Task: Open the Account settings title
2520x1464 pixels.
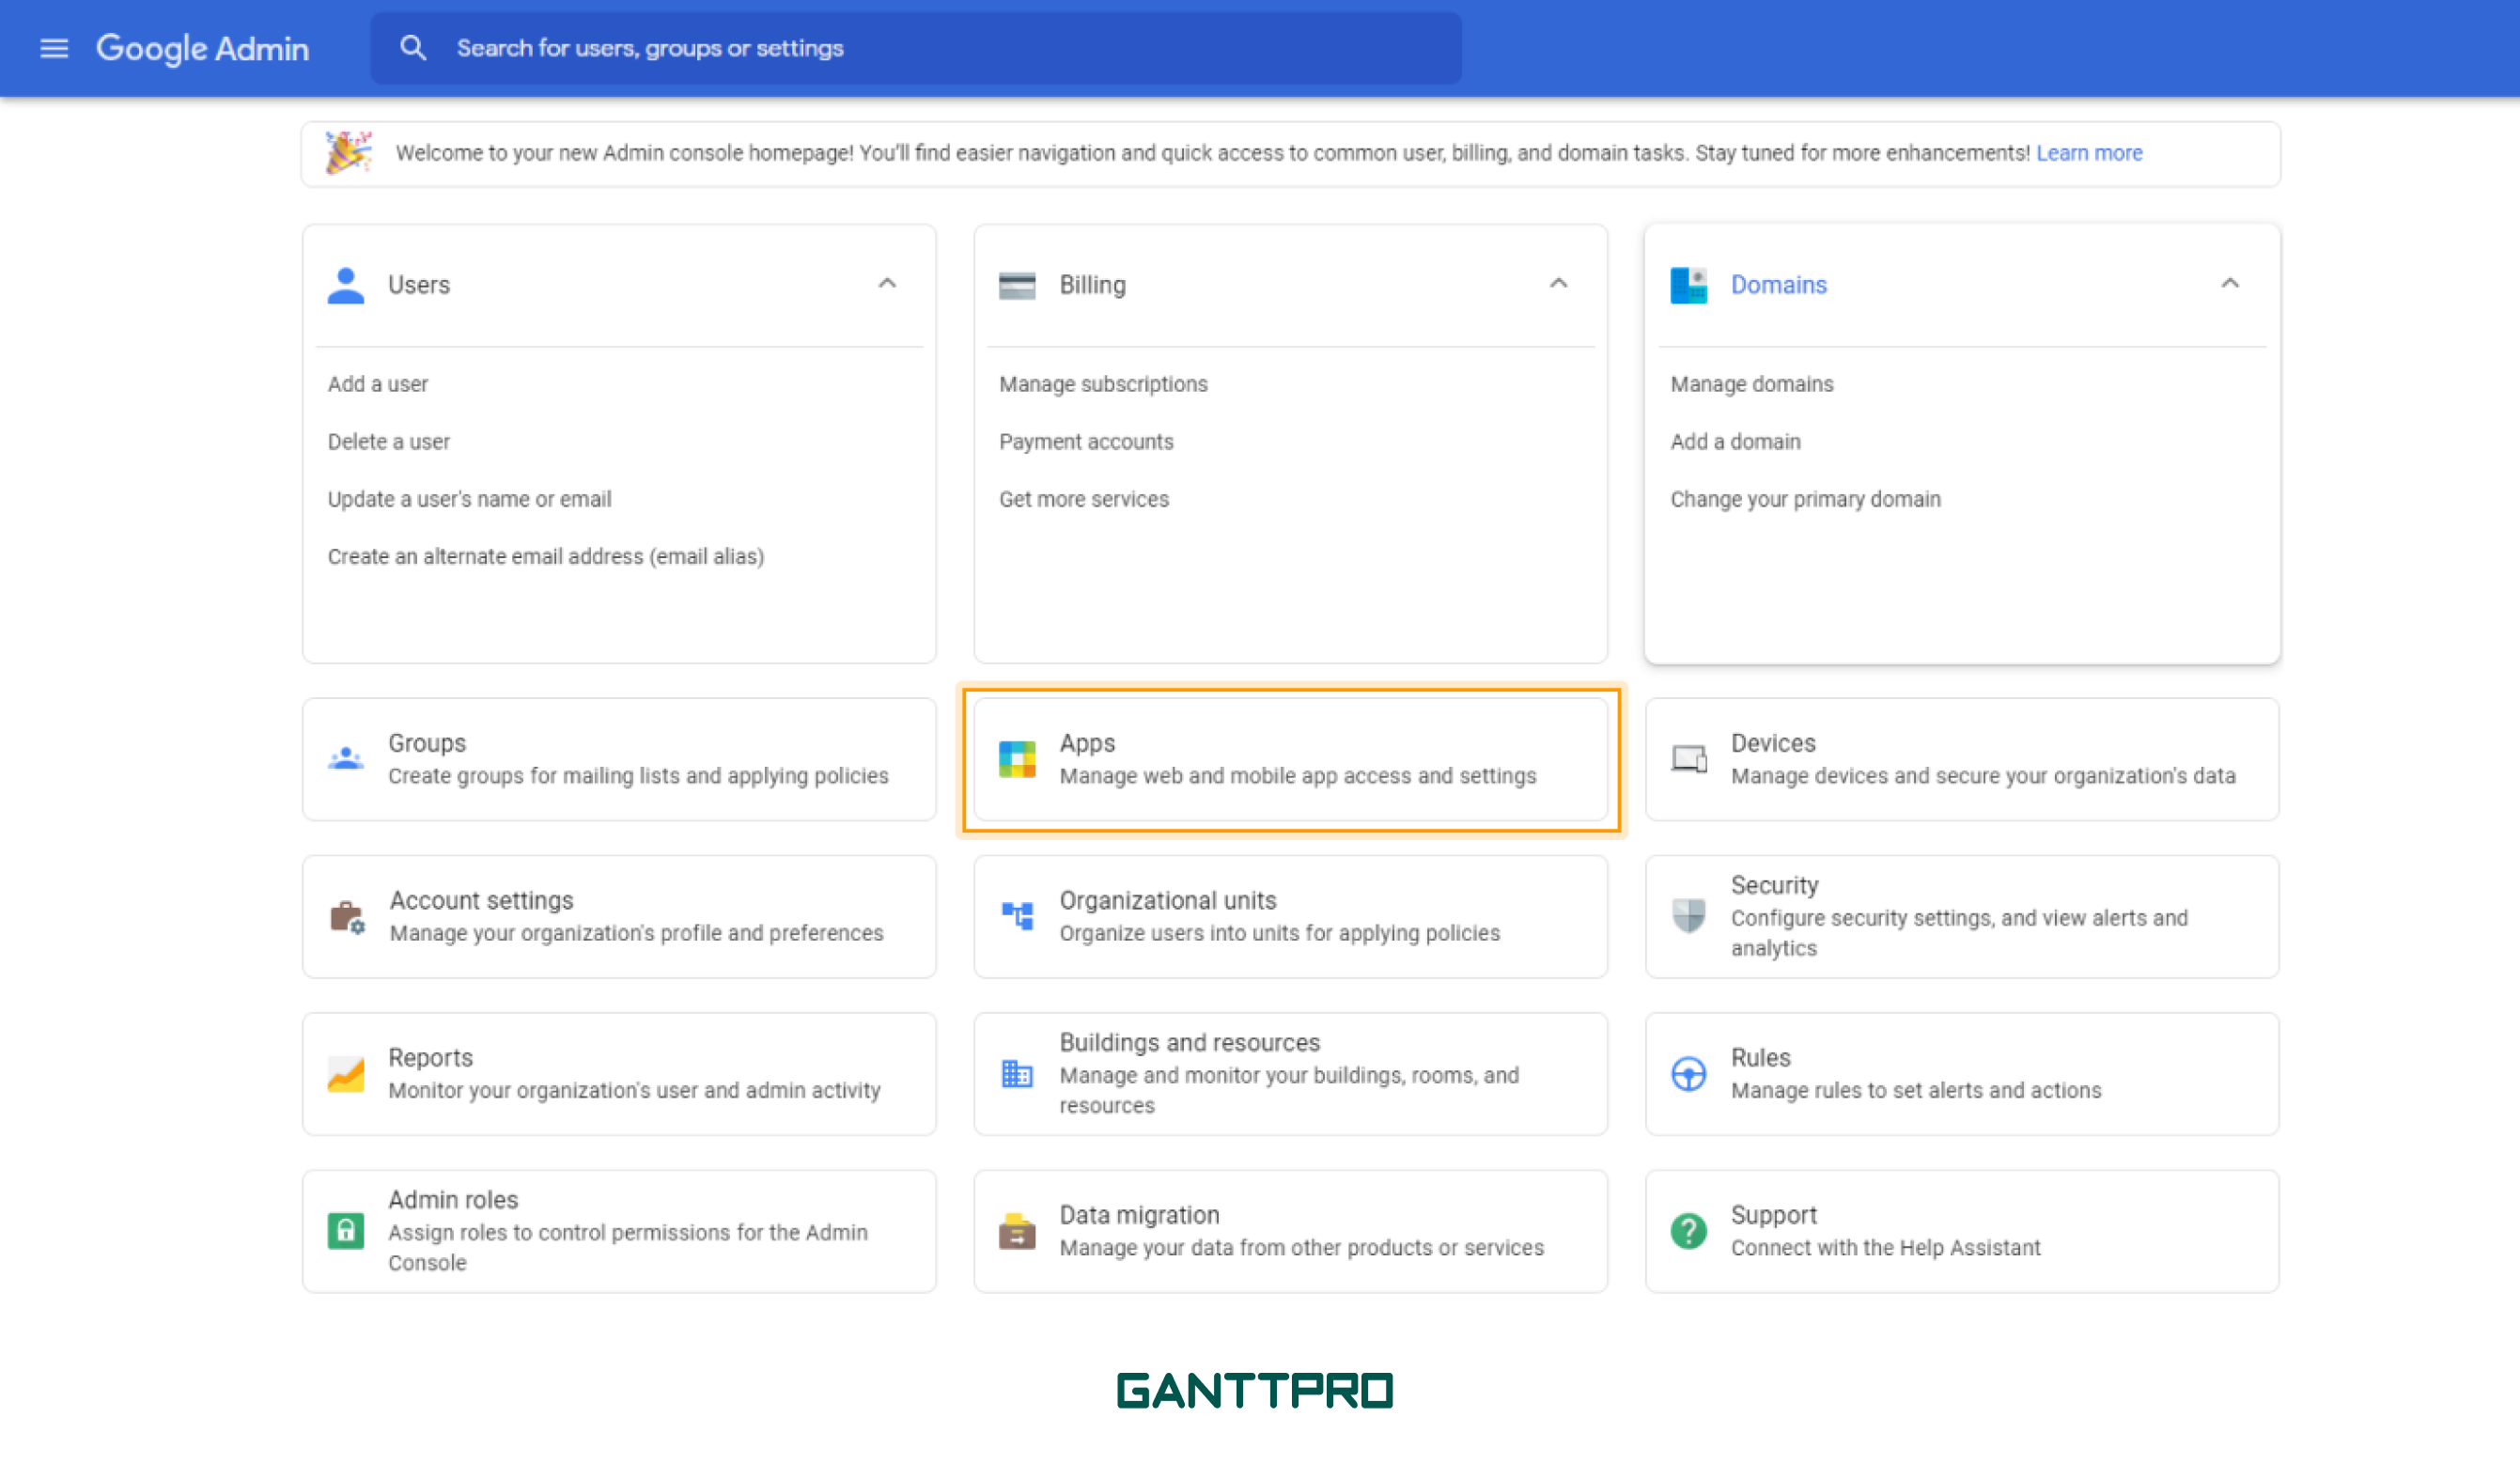Action: pyautogui.click(x=481, y=900)
